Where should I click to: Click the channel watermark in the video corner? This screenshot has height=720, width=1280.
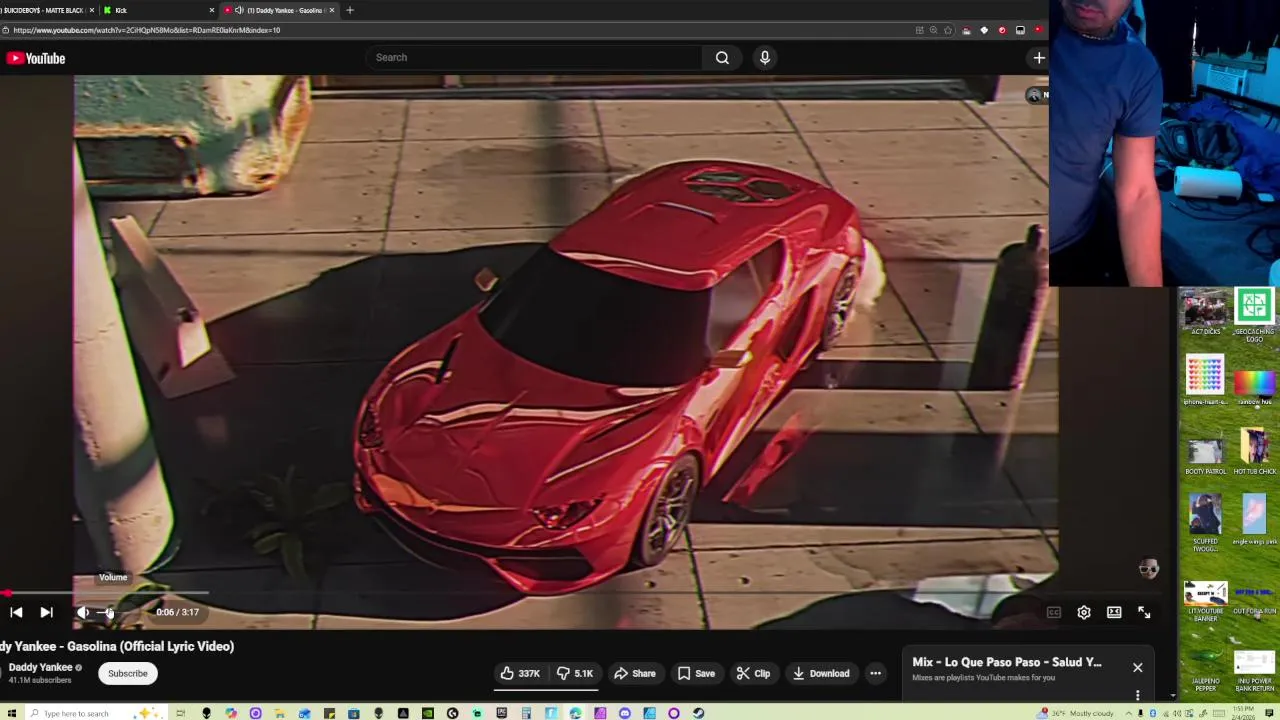tap(1148, 569)
